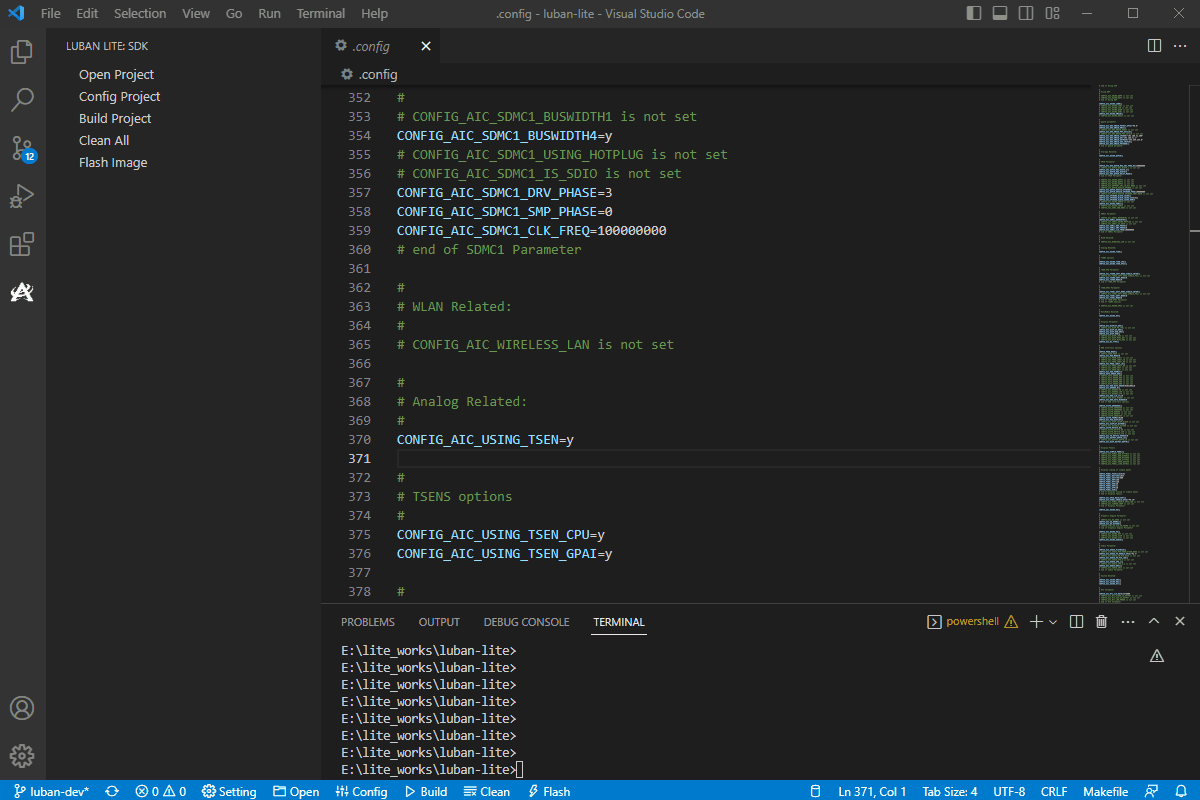Split the editor to the right
1200x800 pixels.
pyautogui.click(x=1154, y=46)
